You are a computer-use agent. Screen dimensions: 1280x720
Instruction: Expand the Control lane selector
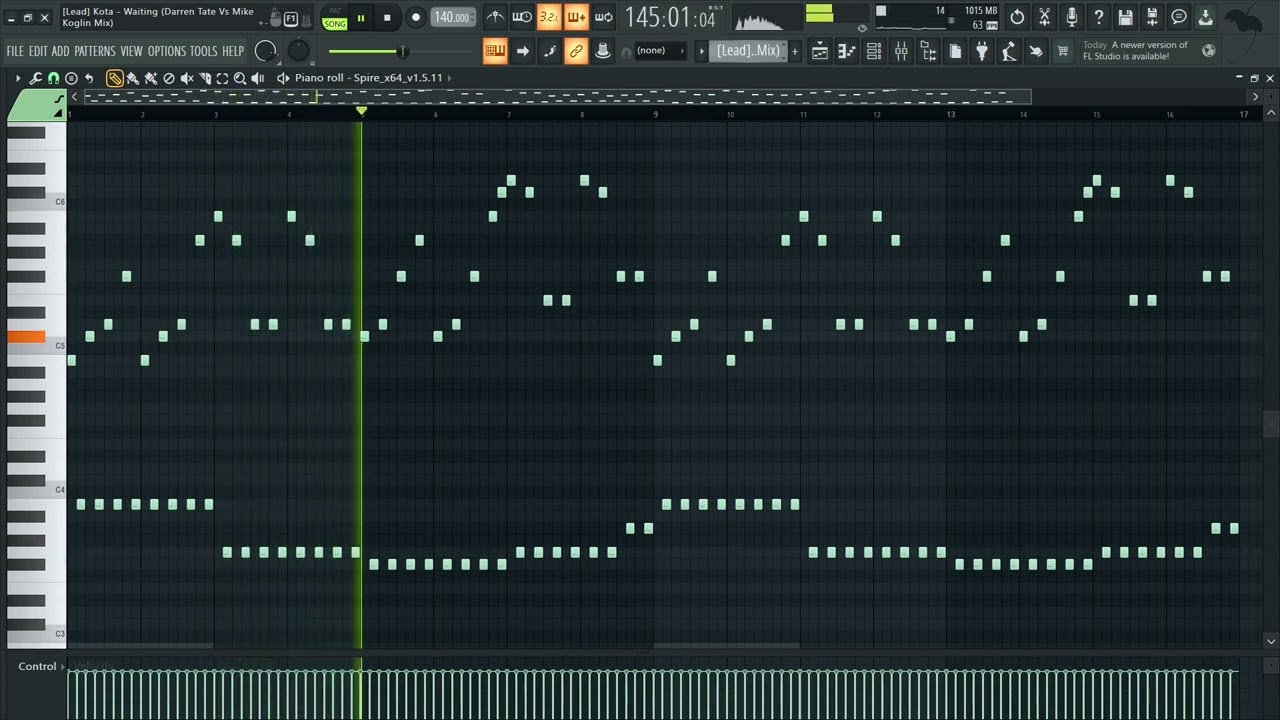[x=39, y=666]
